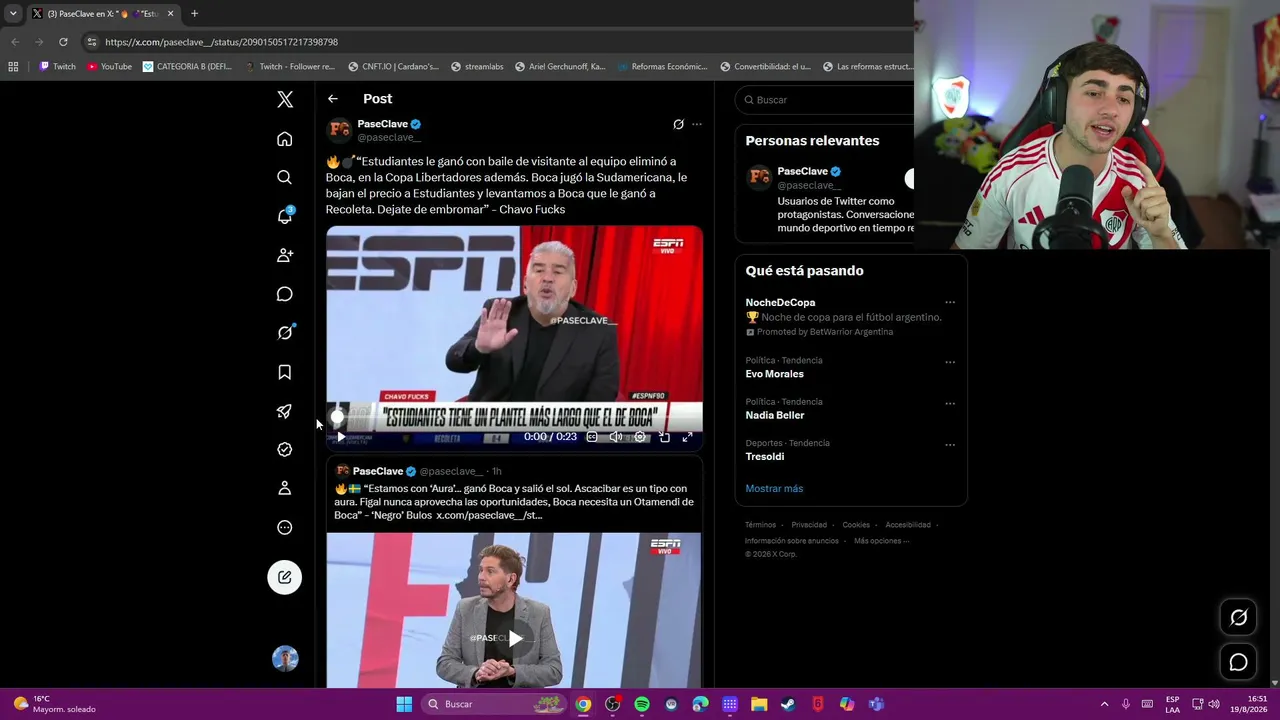Open Steam from the taskbar
Image resolution: width=1280 pixels, height=720 pixels.
(x=788, y=704)
